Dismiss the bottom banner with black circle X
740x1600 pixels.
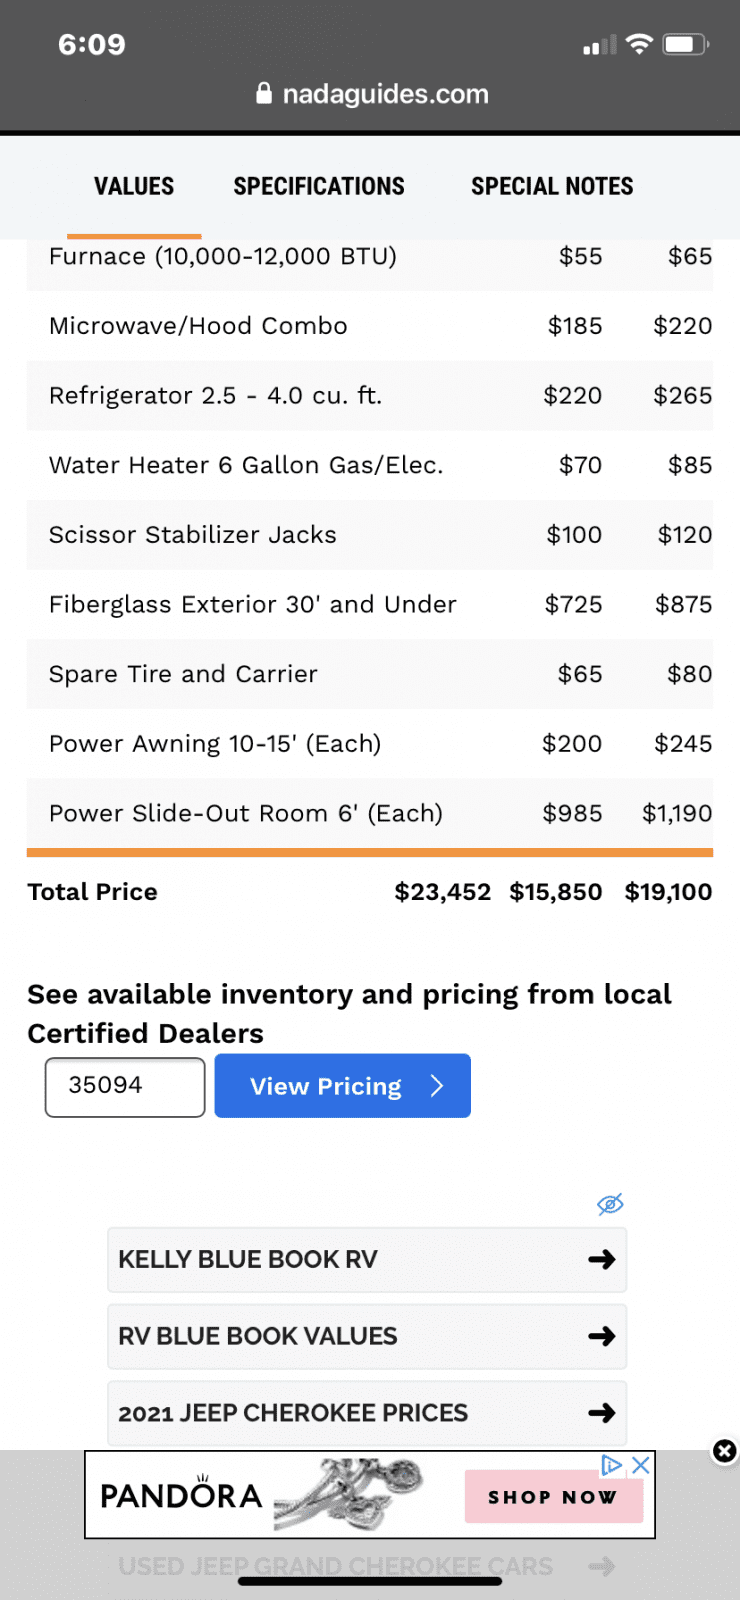pos(724,1451)
